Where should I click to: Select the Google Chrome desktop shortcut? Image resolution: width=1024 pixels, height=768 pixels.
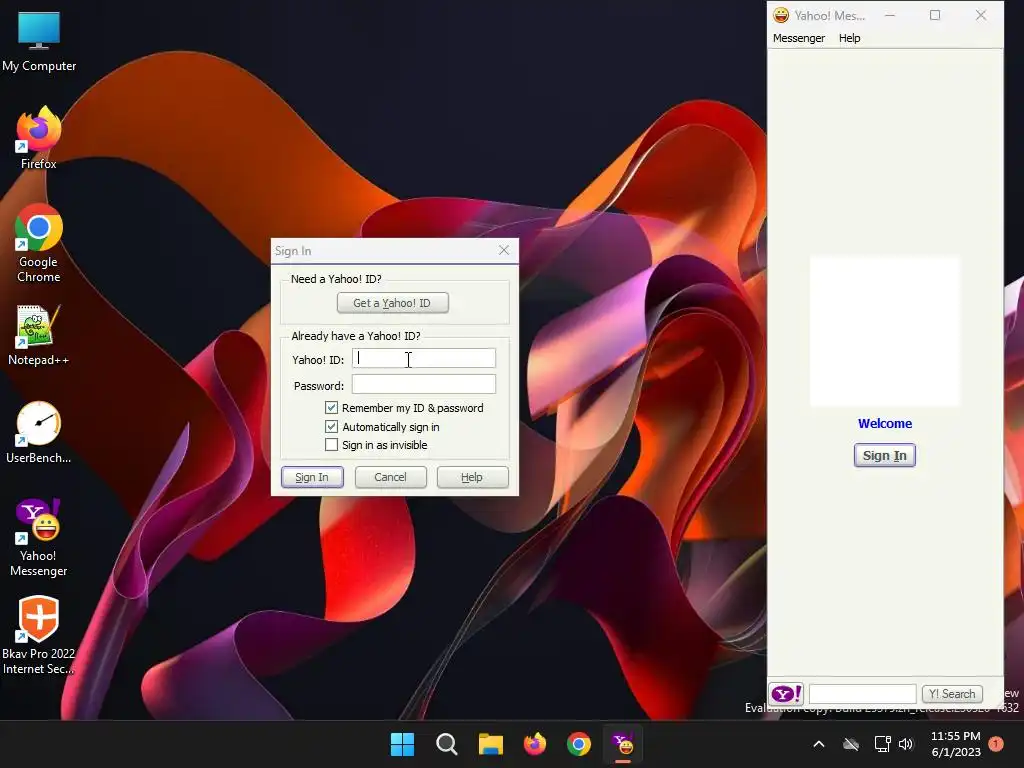pos(39,242)
